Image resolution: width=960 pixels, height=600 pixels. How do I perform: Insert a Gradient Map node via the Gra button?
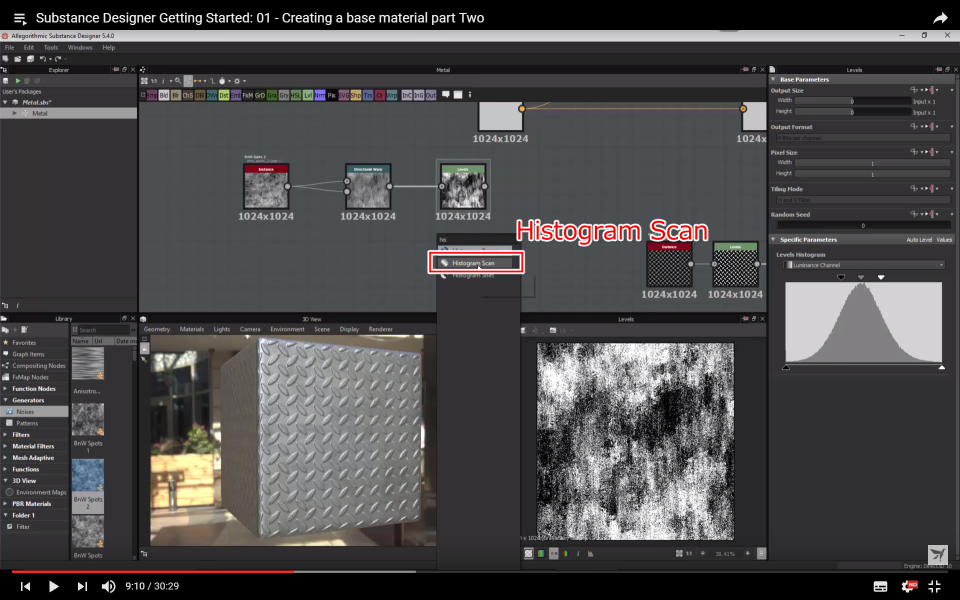coord(272,96)
